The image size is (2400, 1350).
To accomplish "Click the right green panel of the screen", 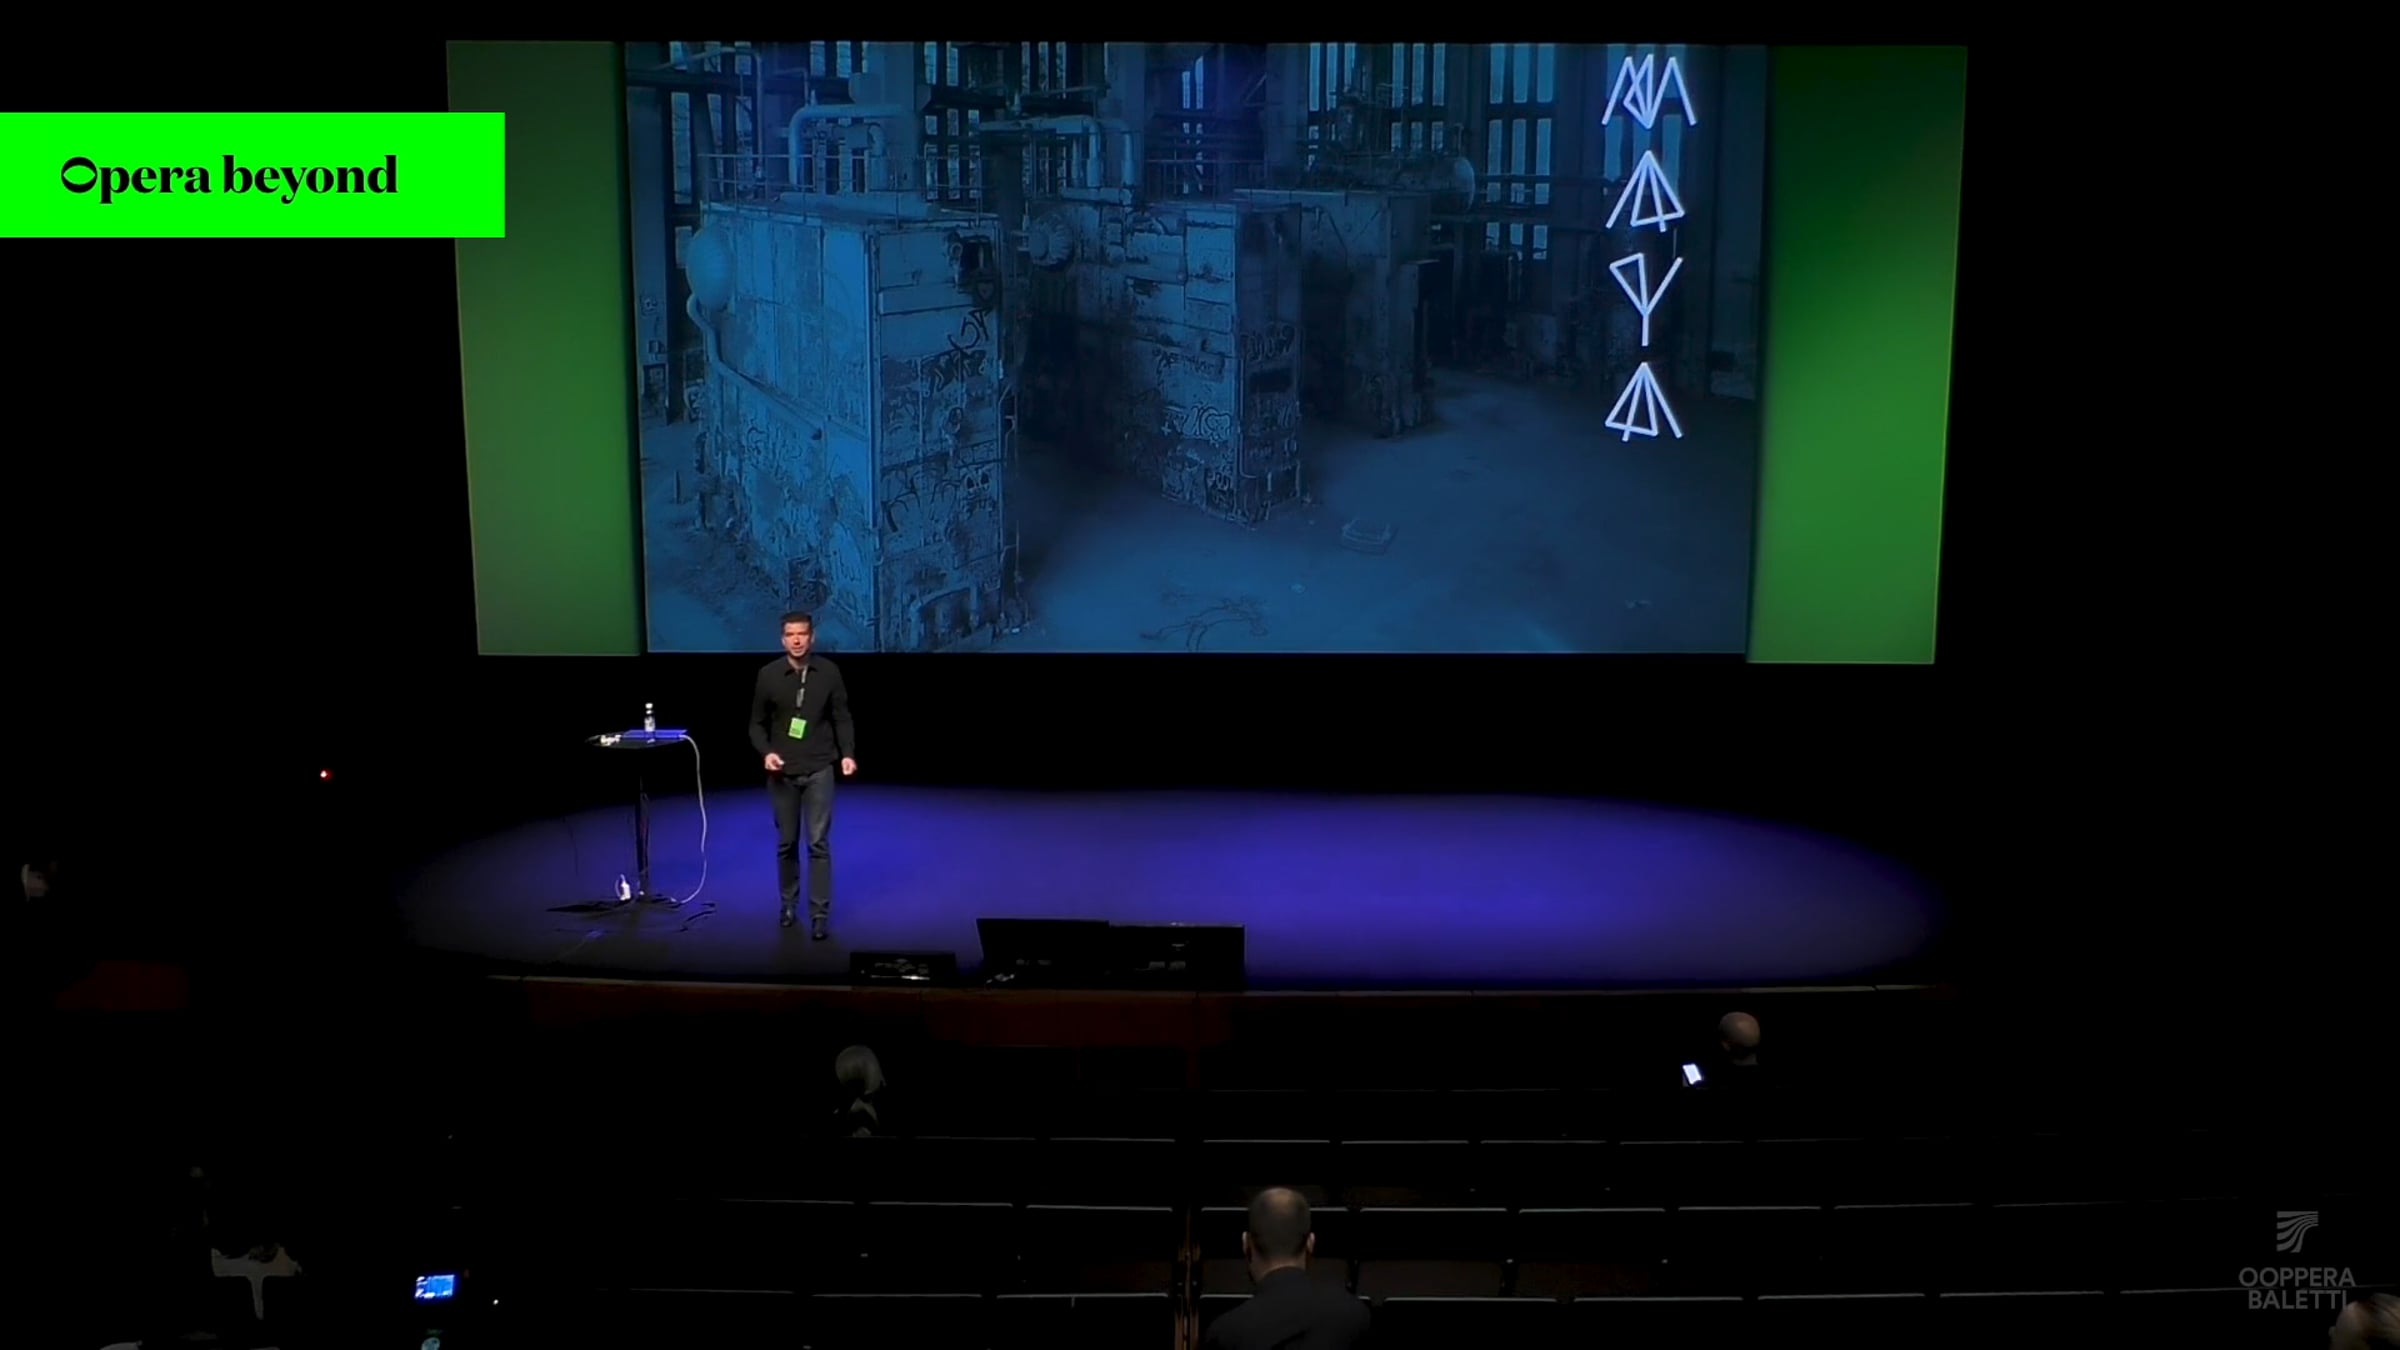I will (1855, 350).
